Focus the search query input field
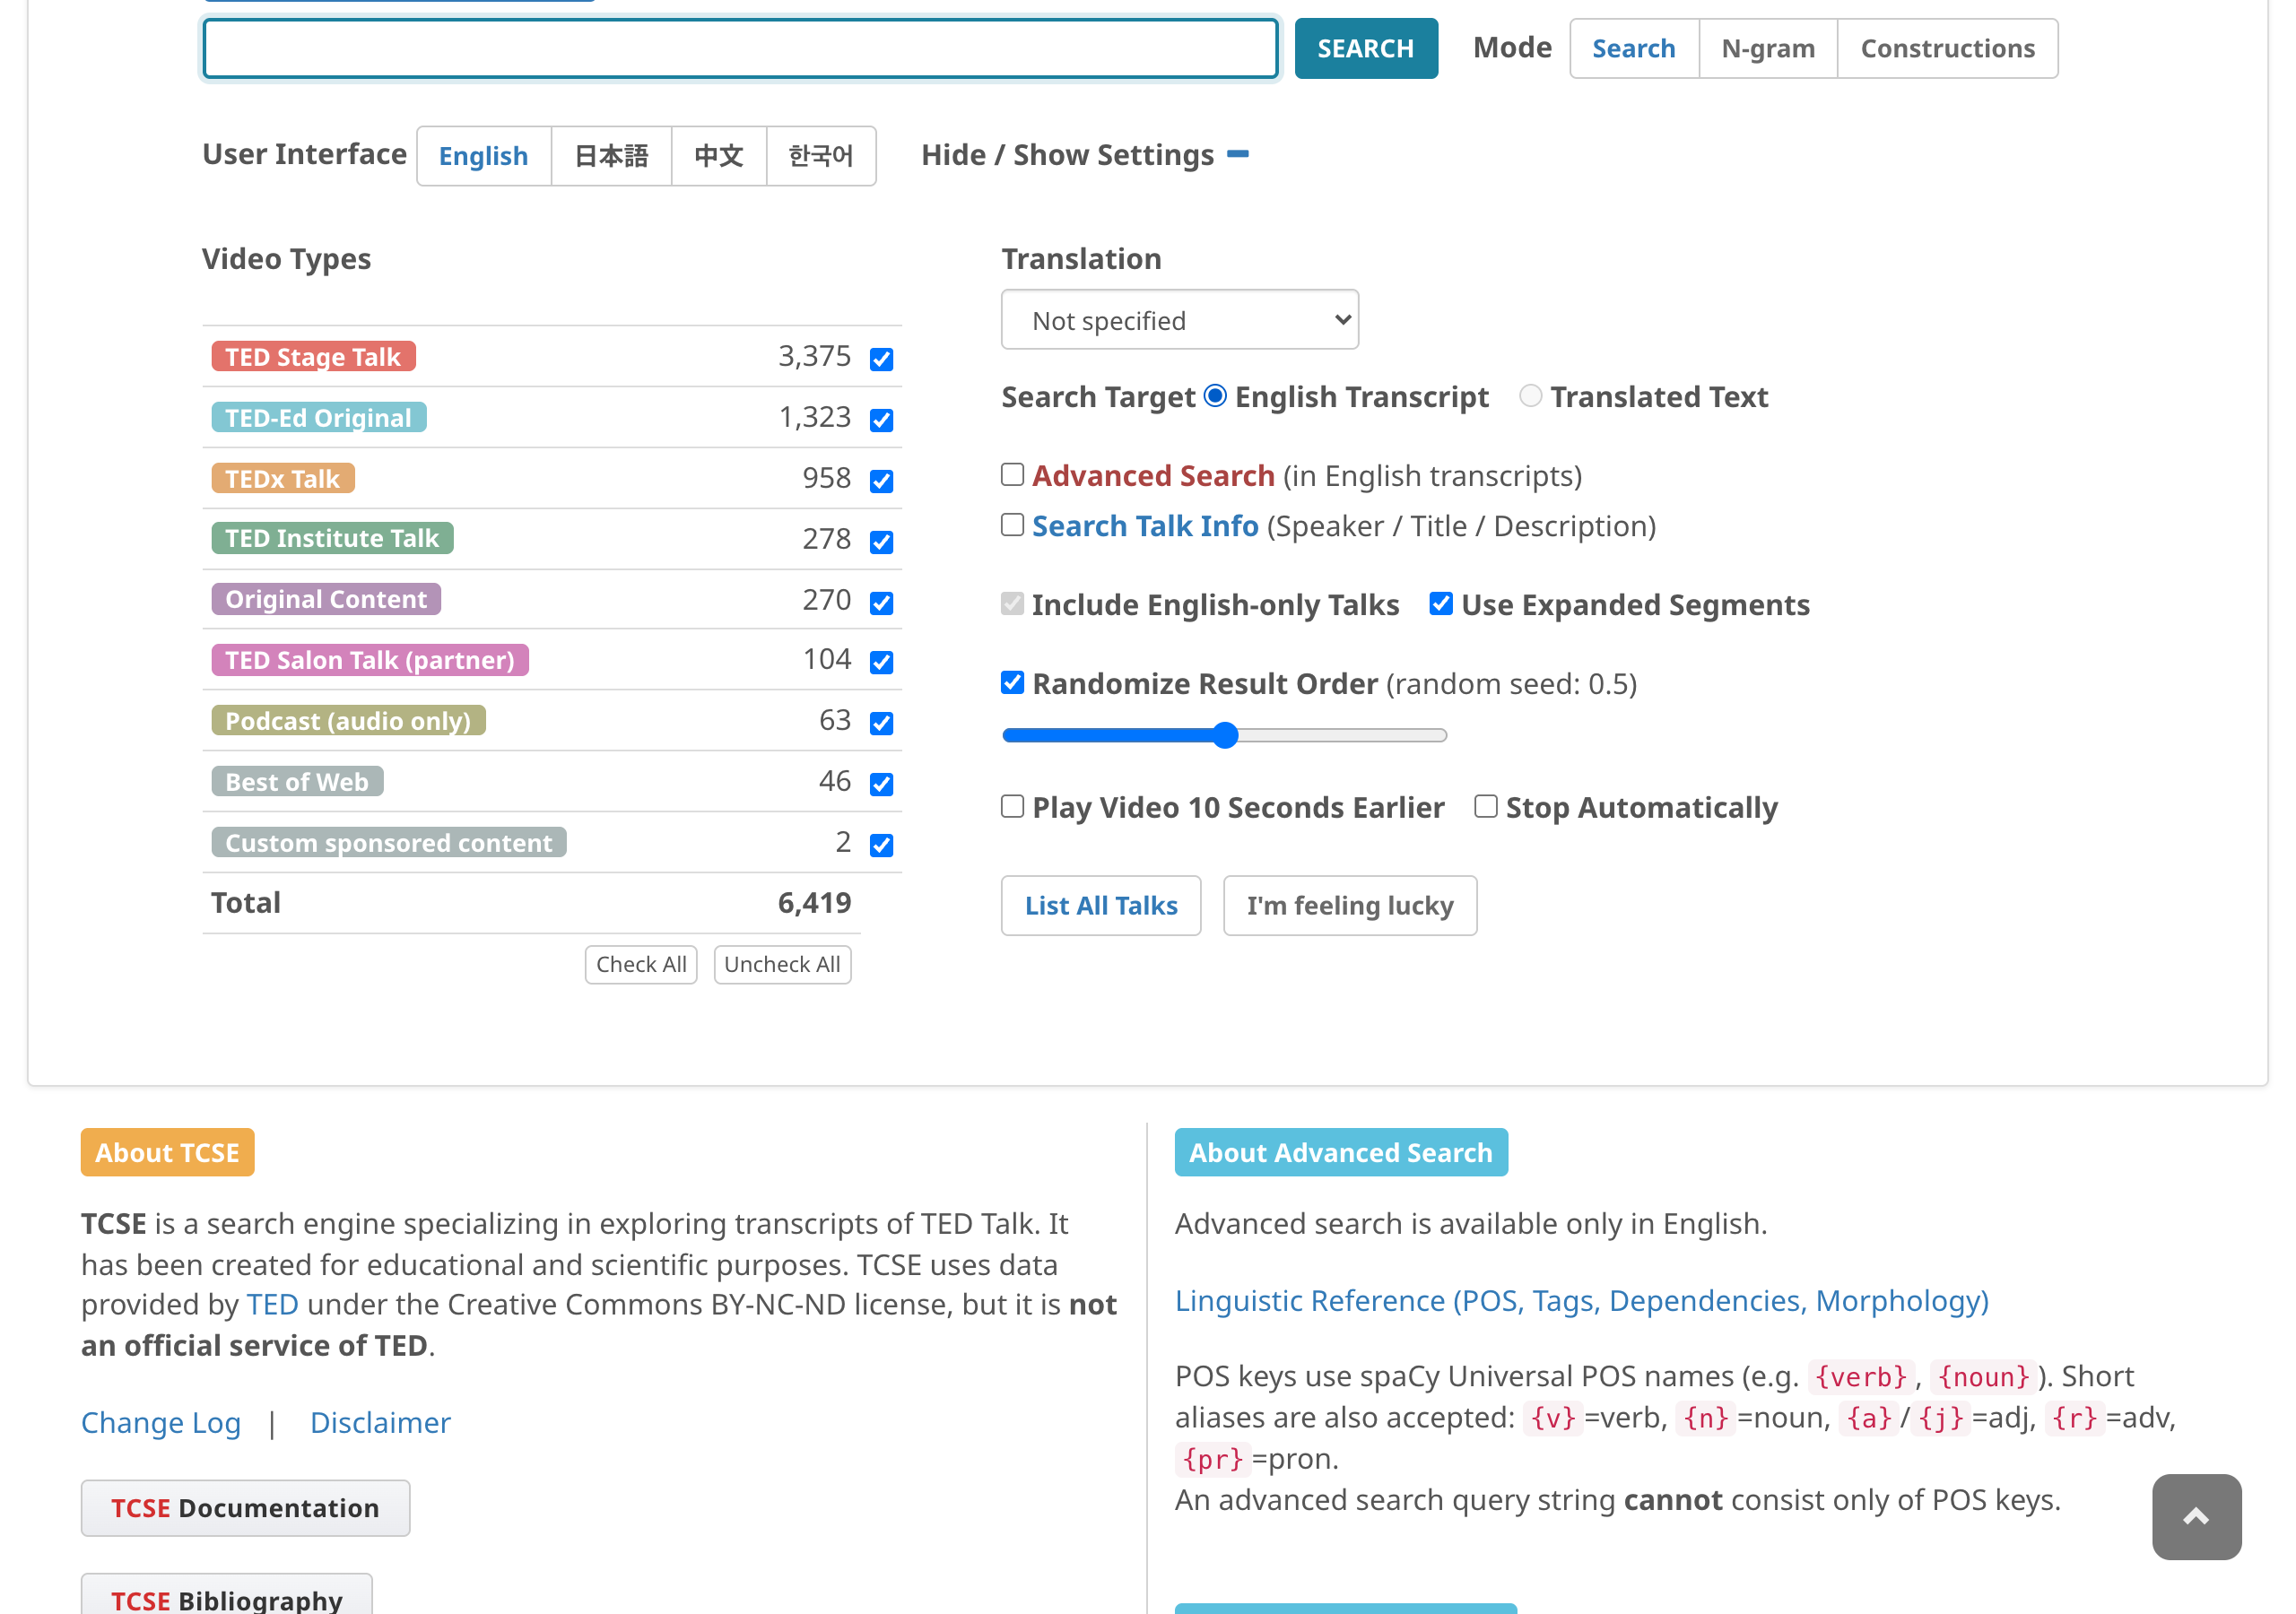The width and height of the screenshot is (2296, 1614). (x=740, y=48)
